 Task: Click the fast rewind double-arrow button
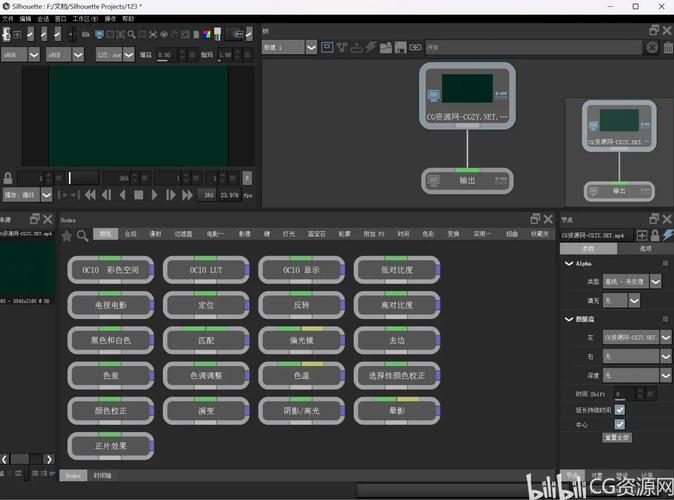[90, 195]
